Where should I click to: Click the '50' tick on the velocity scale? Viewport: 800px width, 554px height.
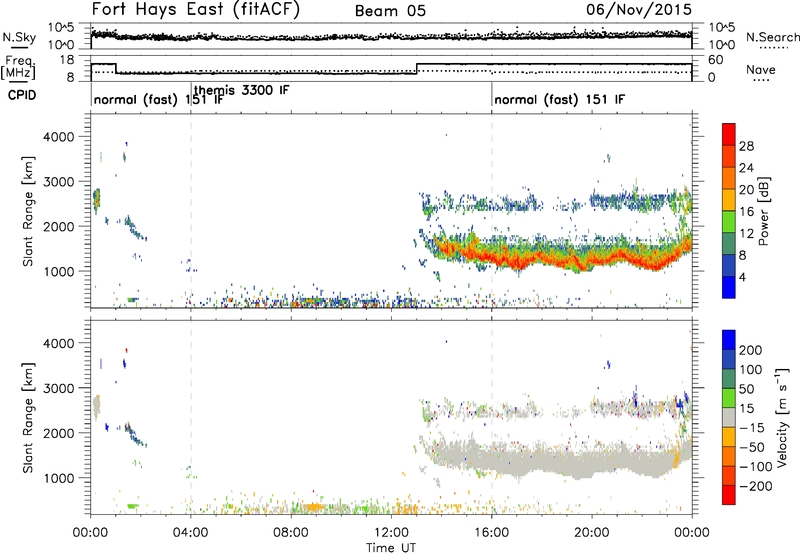pyautogui.click(x=747, y=389)
